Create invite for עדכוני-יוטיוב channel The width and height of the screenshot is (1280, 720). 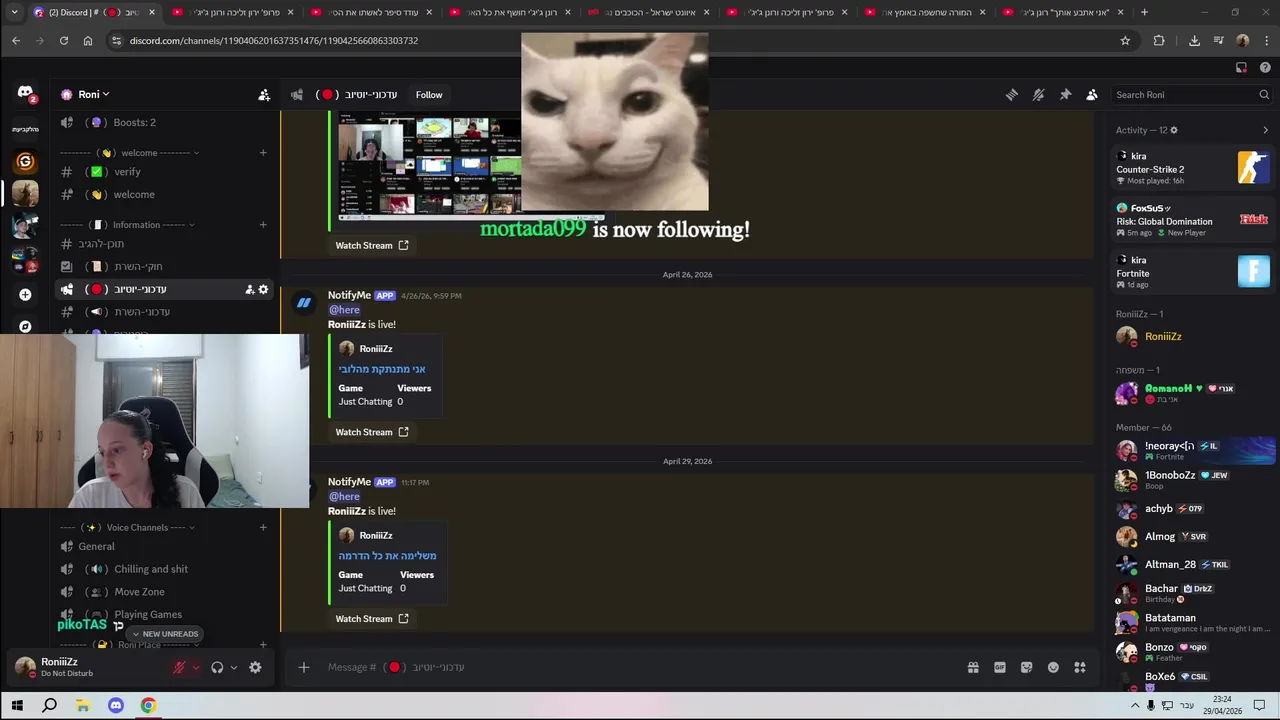[249, 289]
